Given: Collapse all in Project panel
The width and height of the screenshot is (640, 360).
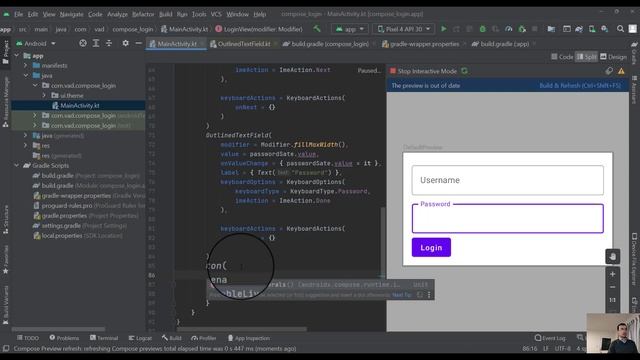Looking at the screenshot, I should point(109,43).
